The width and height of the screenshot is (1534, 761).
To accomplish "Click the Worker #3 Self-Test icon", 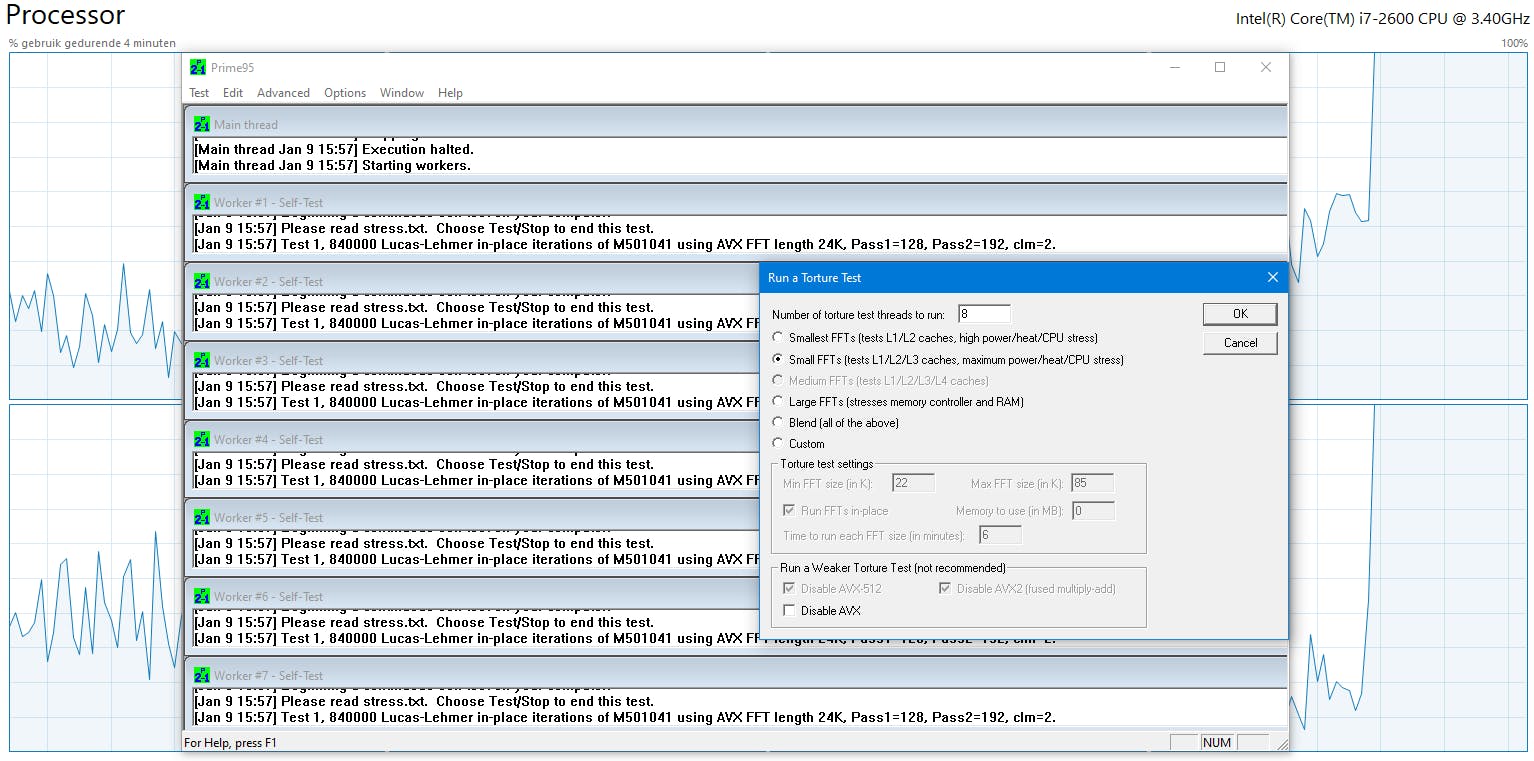I will 202,361.
